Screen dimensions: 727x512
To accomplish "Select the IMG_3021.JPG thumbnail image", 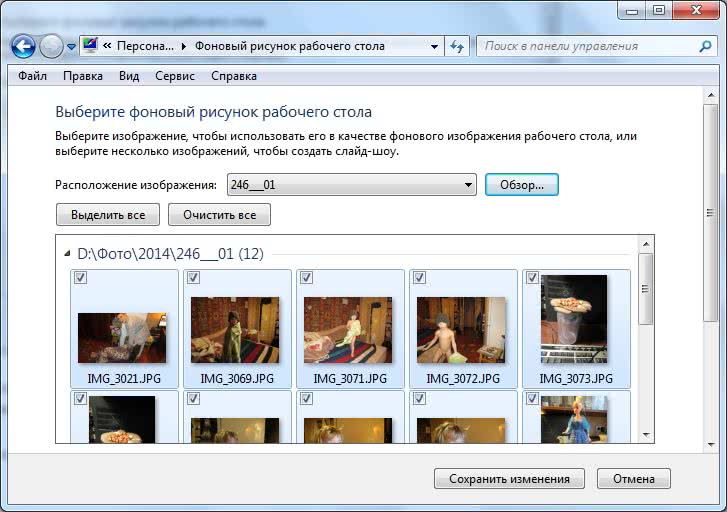I will click(122, 338).
